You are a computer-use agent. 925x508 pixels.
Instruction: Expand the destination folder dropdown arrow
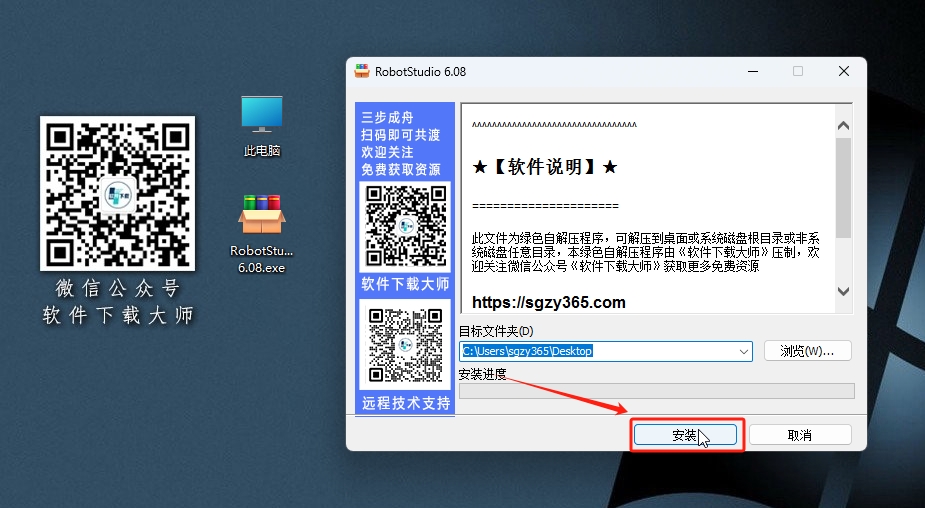pyautogui.click(x=744, y=351)
